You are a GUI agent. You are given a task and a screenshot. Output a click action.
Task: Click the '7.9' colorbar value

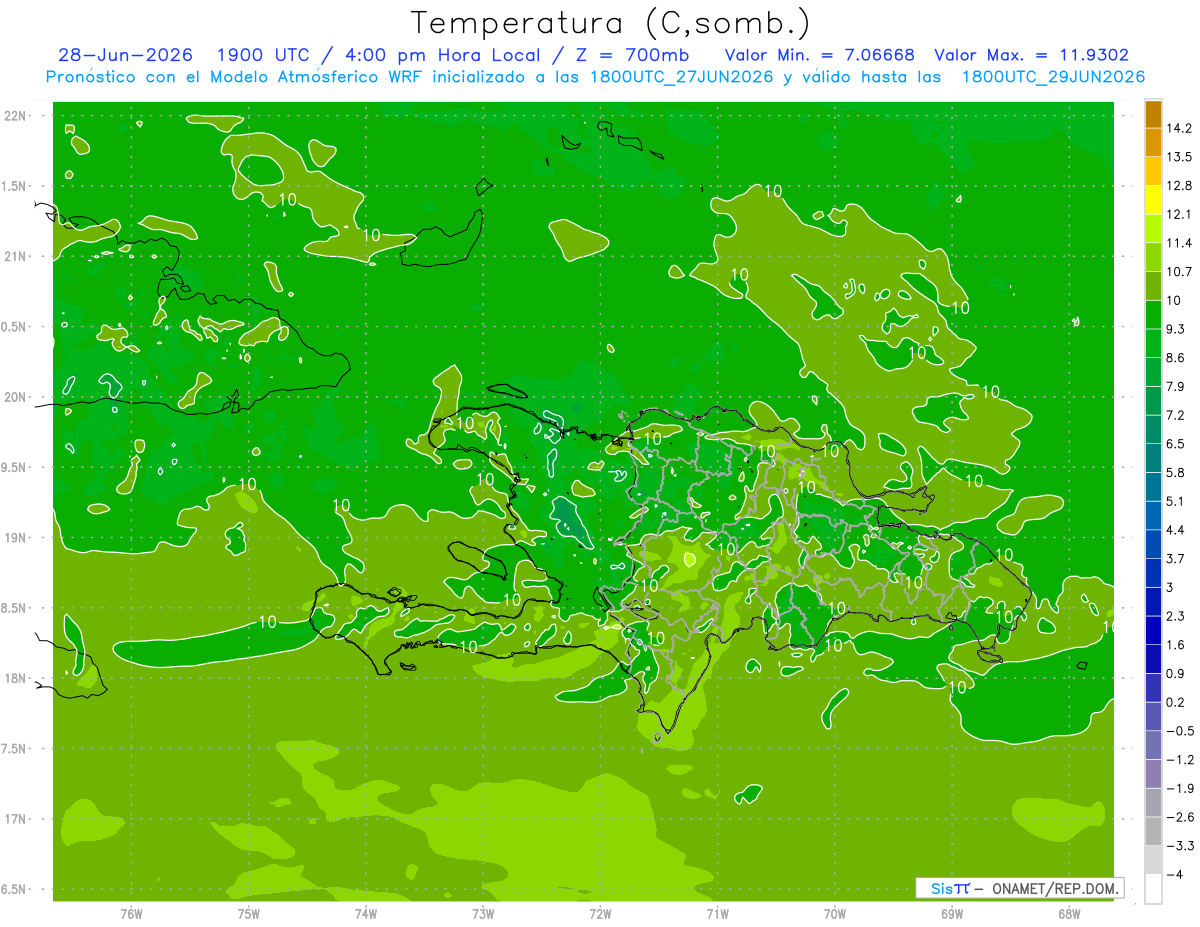click(x=1176, y=387)
